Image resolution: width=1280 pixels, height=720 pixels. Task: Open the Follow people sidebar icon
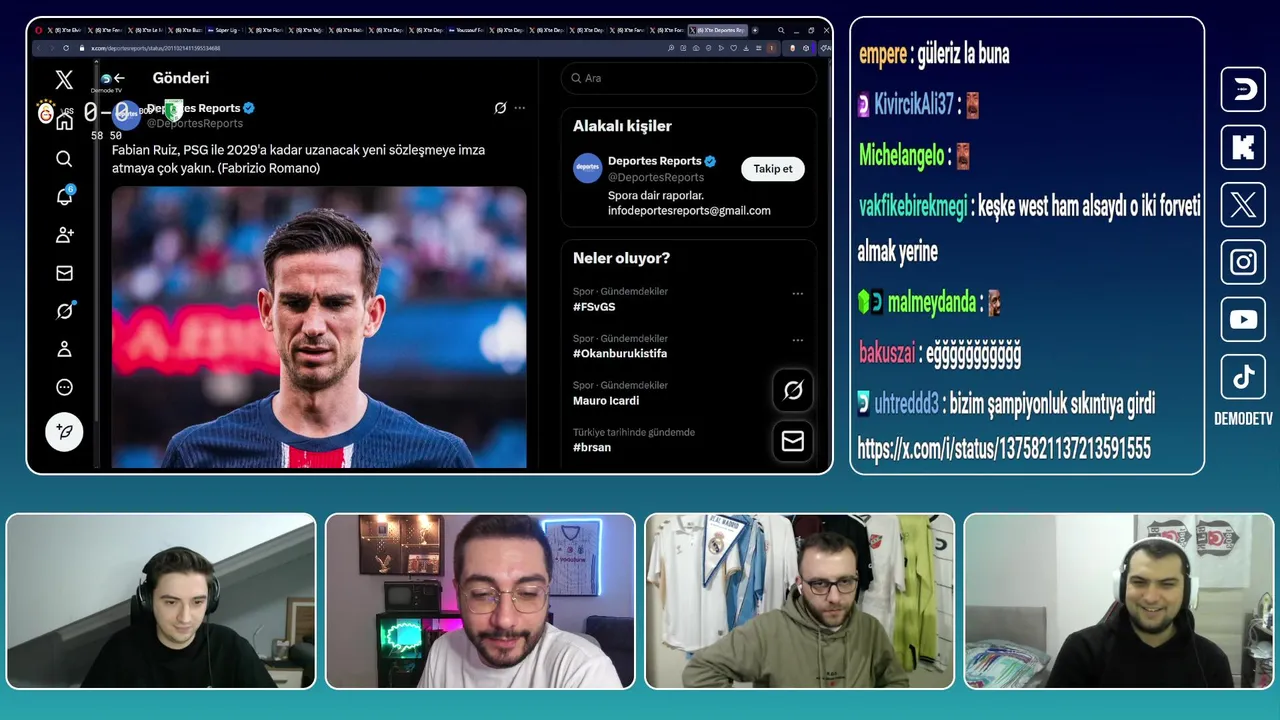pyautogui.click(x=64, y=235)
